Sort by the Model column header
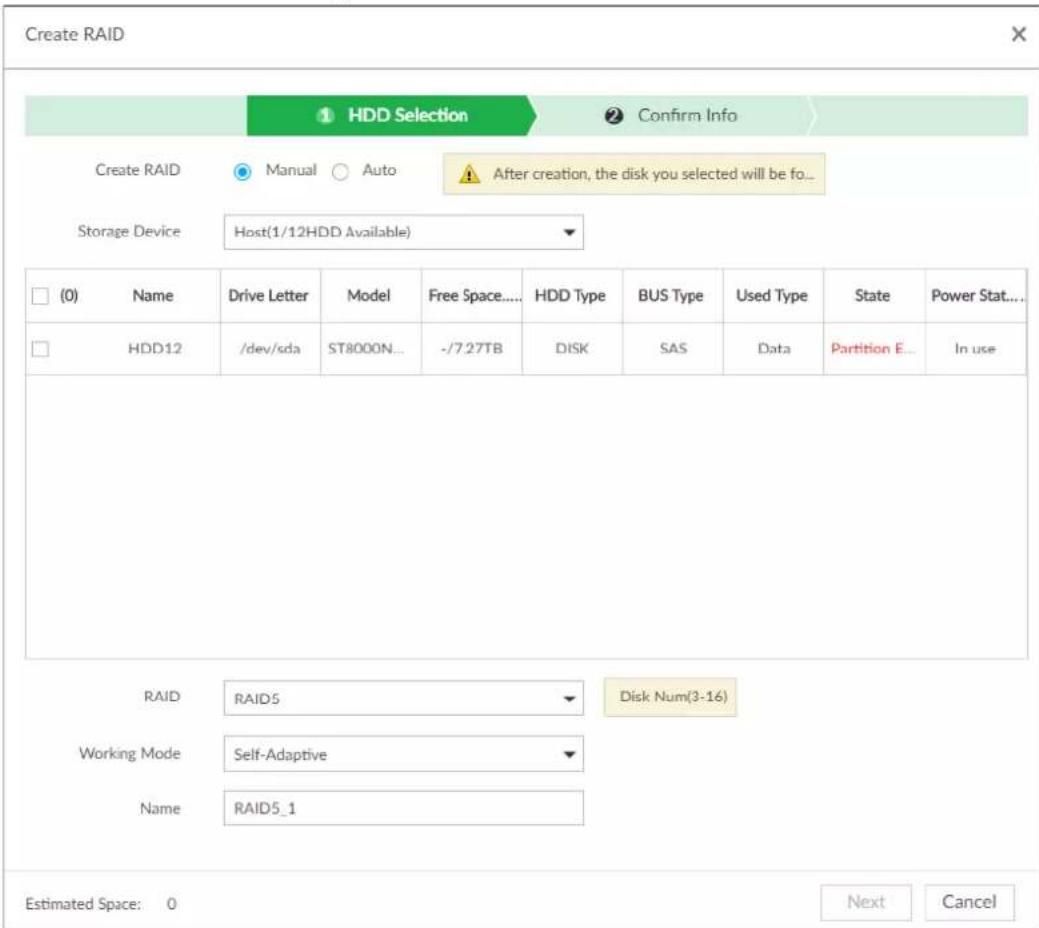 click(x=369, y=296)
